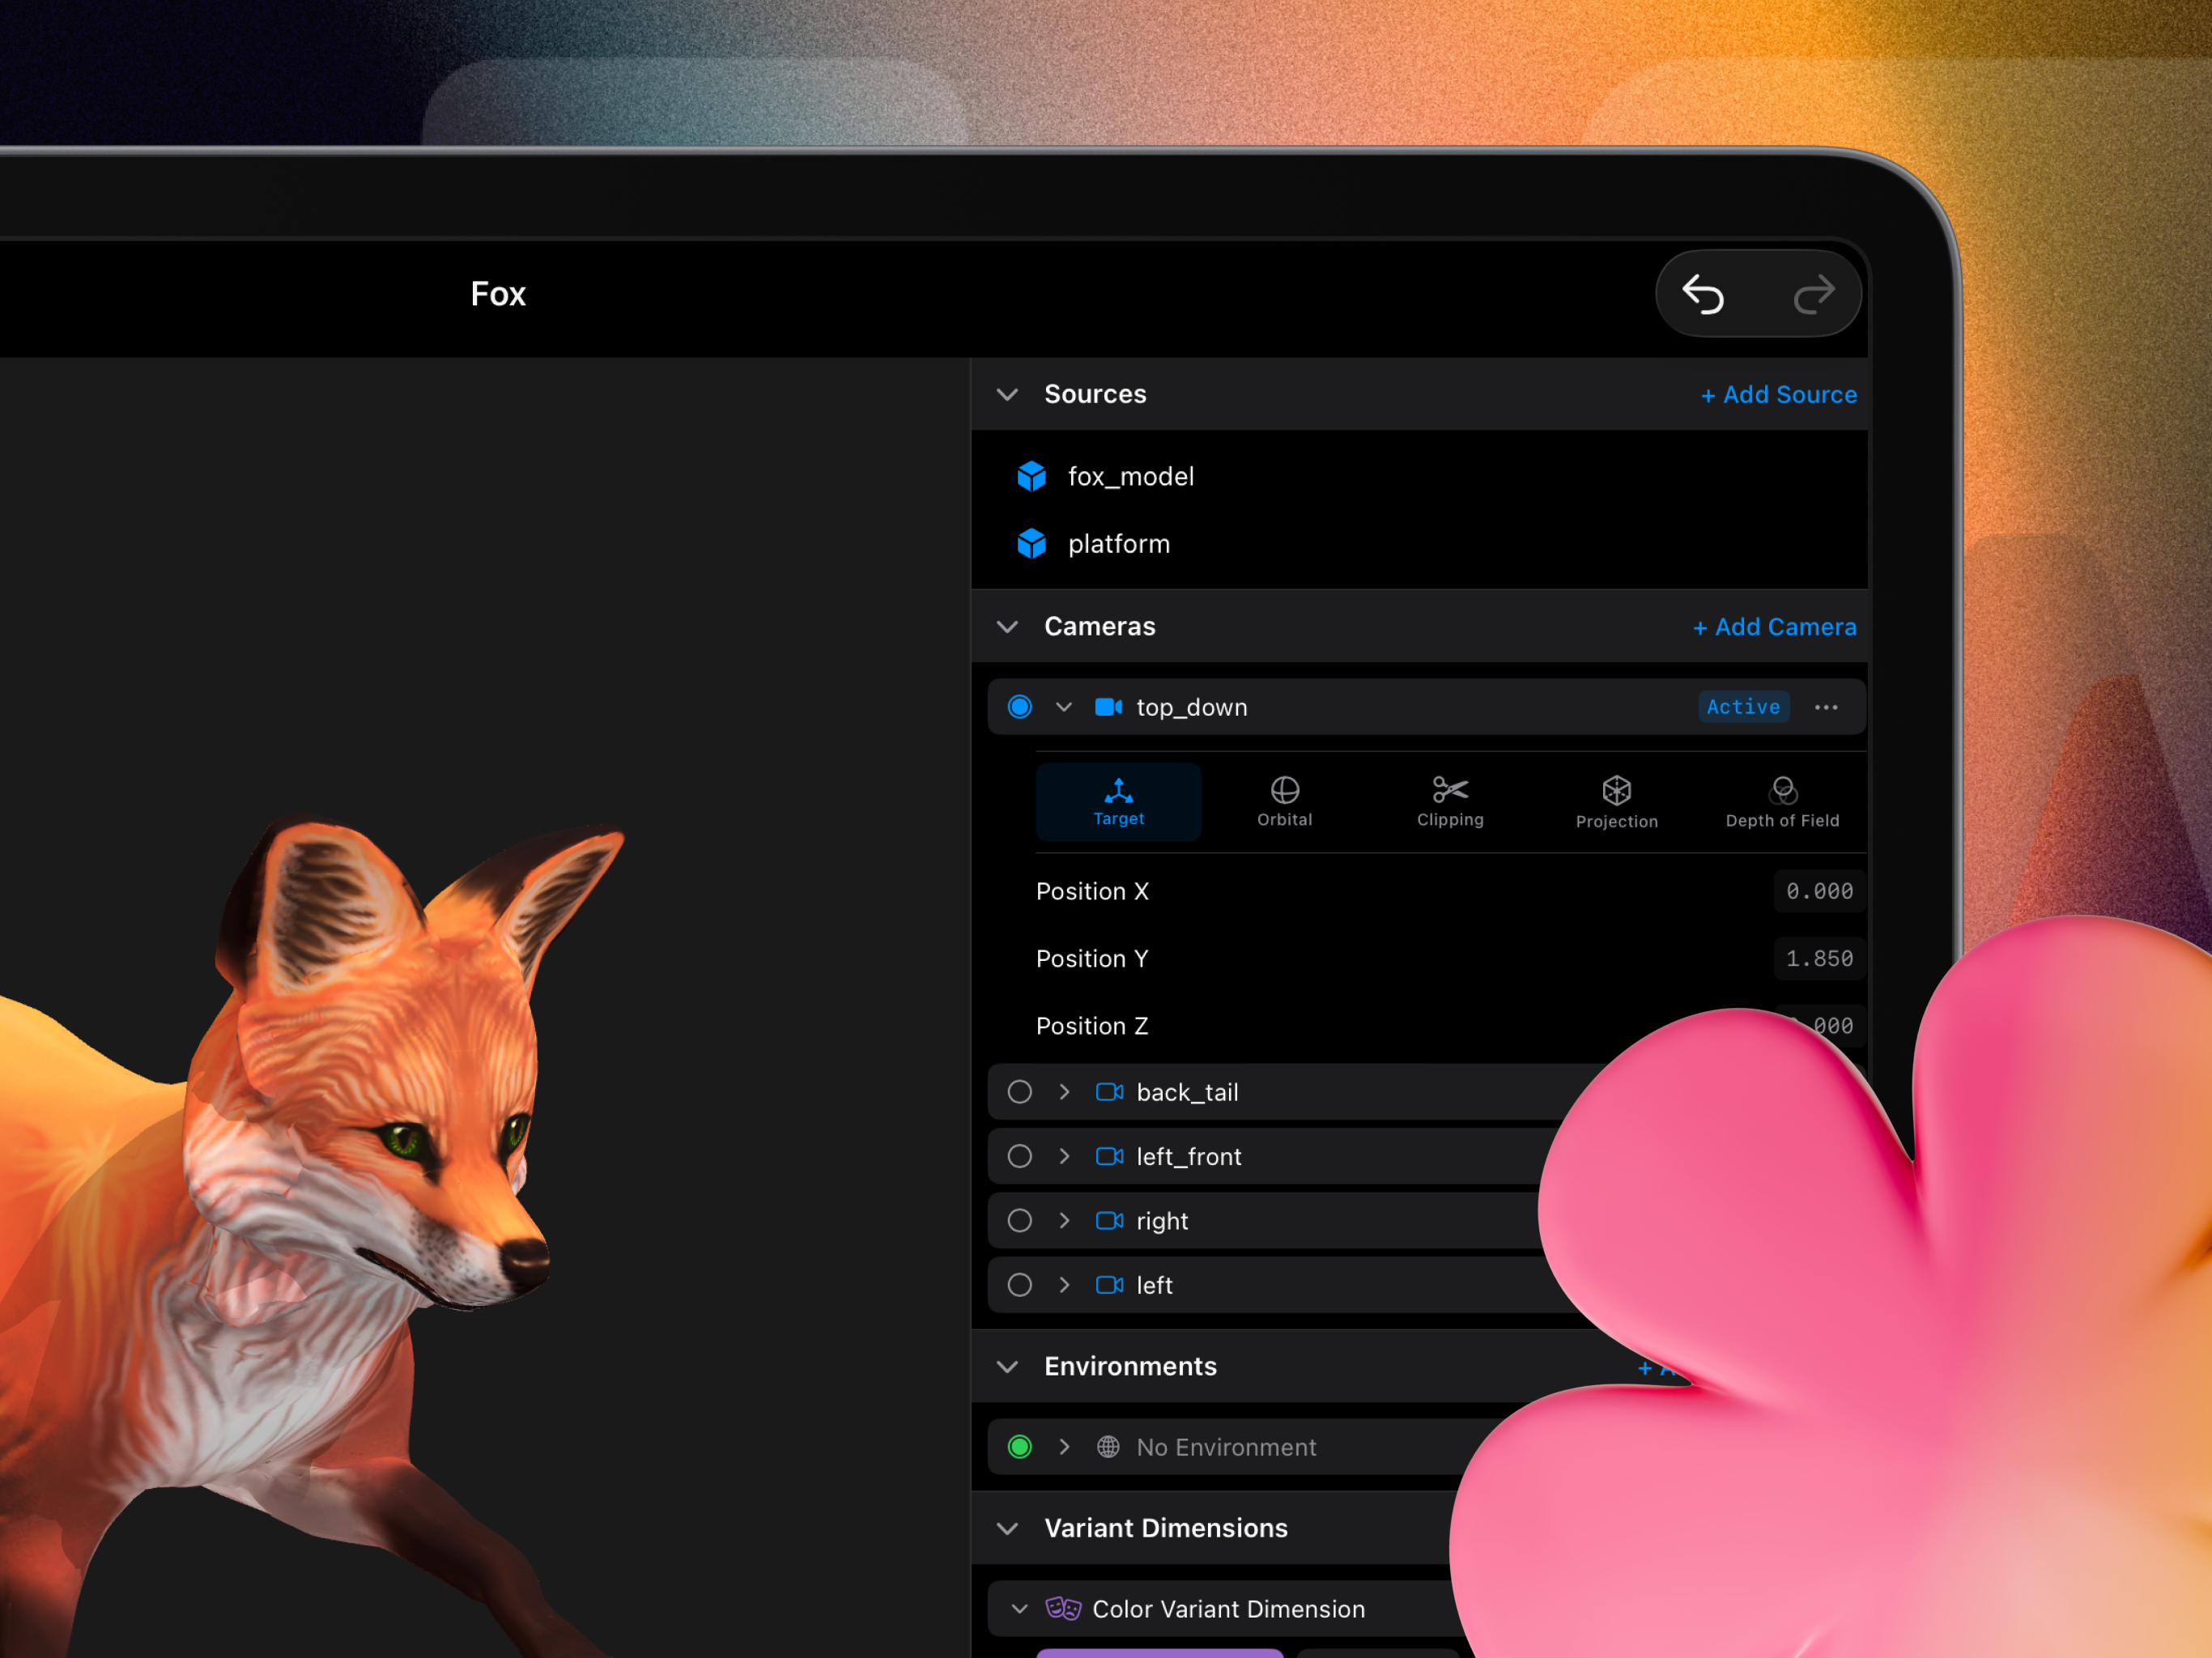Switch to the Orbital tab
The height and width of the screenshot is (1658, 2212).
pos(1284,802)
